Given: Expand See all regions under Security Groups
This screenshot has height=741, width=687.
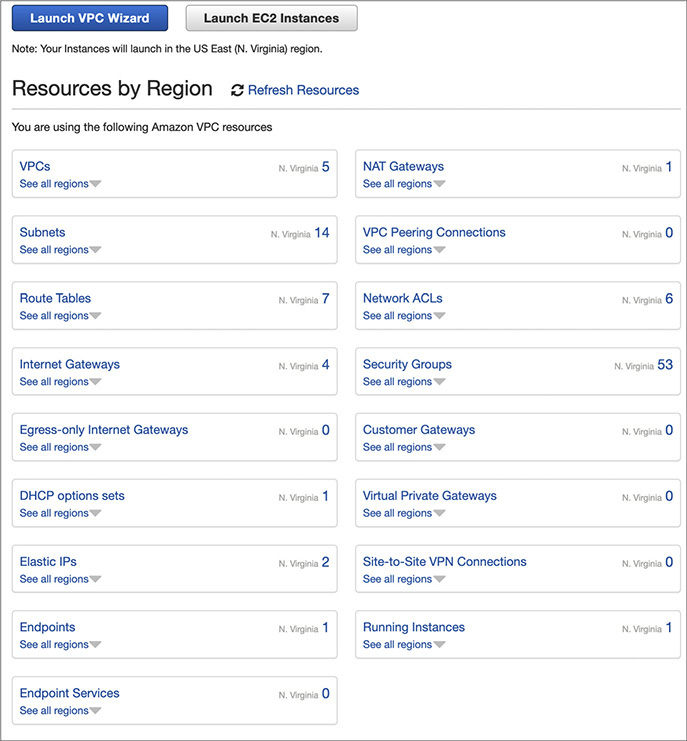Looking at the screenshot, I should [403, 382].
